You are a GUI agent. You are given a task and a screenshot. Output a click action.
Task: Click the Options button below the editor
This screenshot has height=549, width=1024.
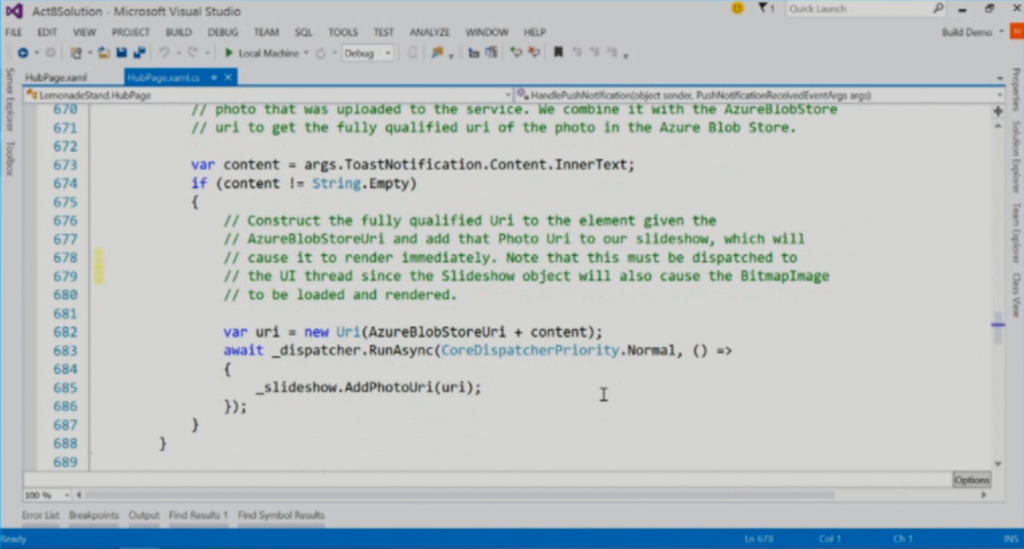click(972, 480)
